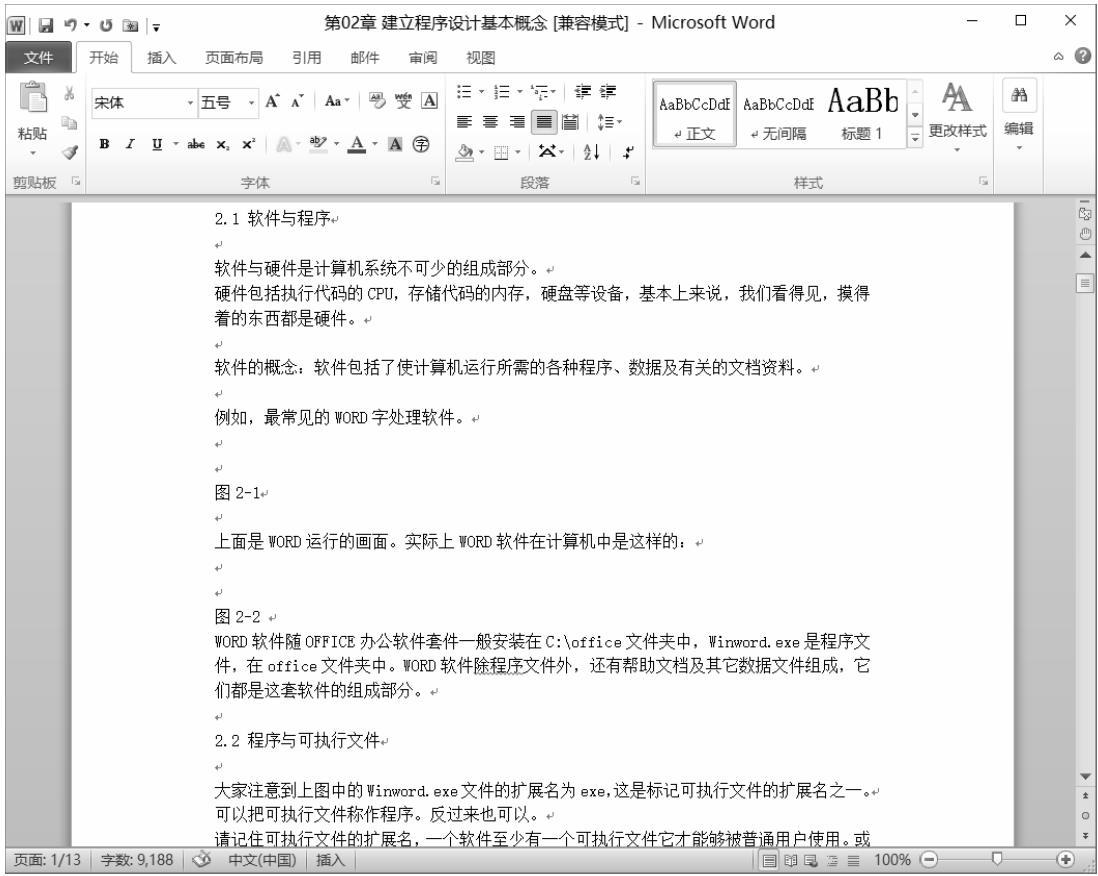Switch to the 审阅 tab
Viewport: 1098px width, 876px height.
click(423, 57)
